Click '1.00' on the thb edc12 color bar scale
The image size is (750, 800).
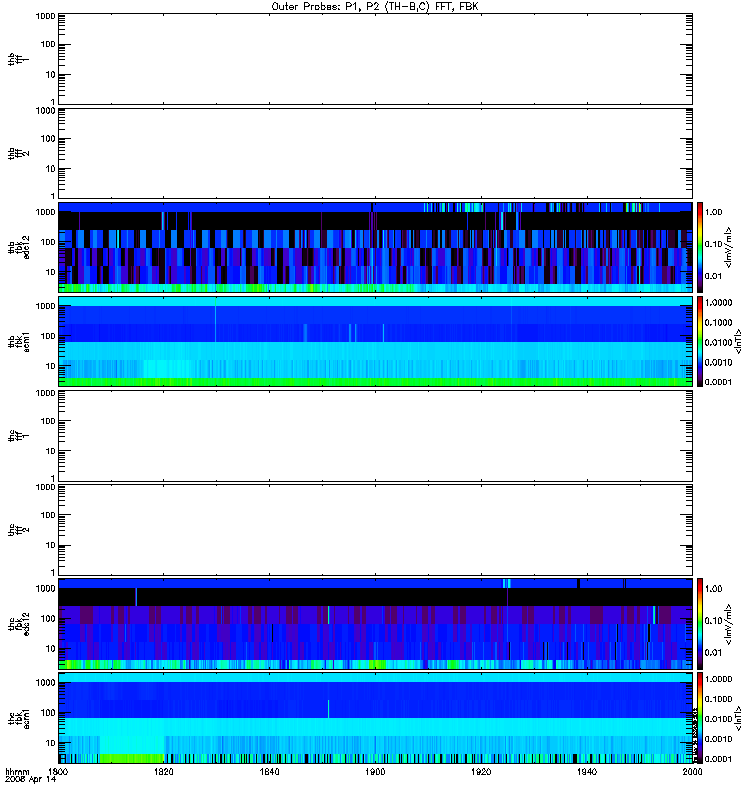coord(713,212)
